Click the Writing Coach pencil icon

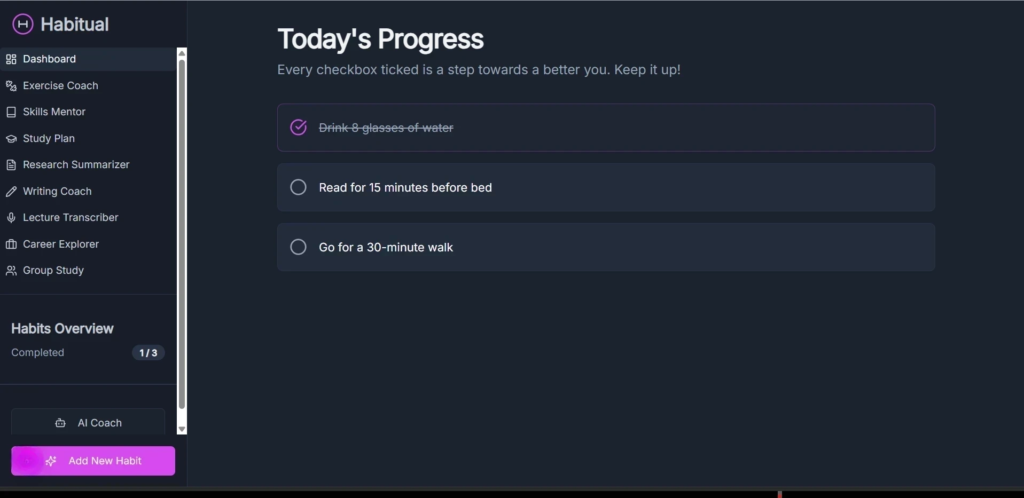[11, 191]
